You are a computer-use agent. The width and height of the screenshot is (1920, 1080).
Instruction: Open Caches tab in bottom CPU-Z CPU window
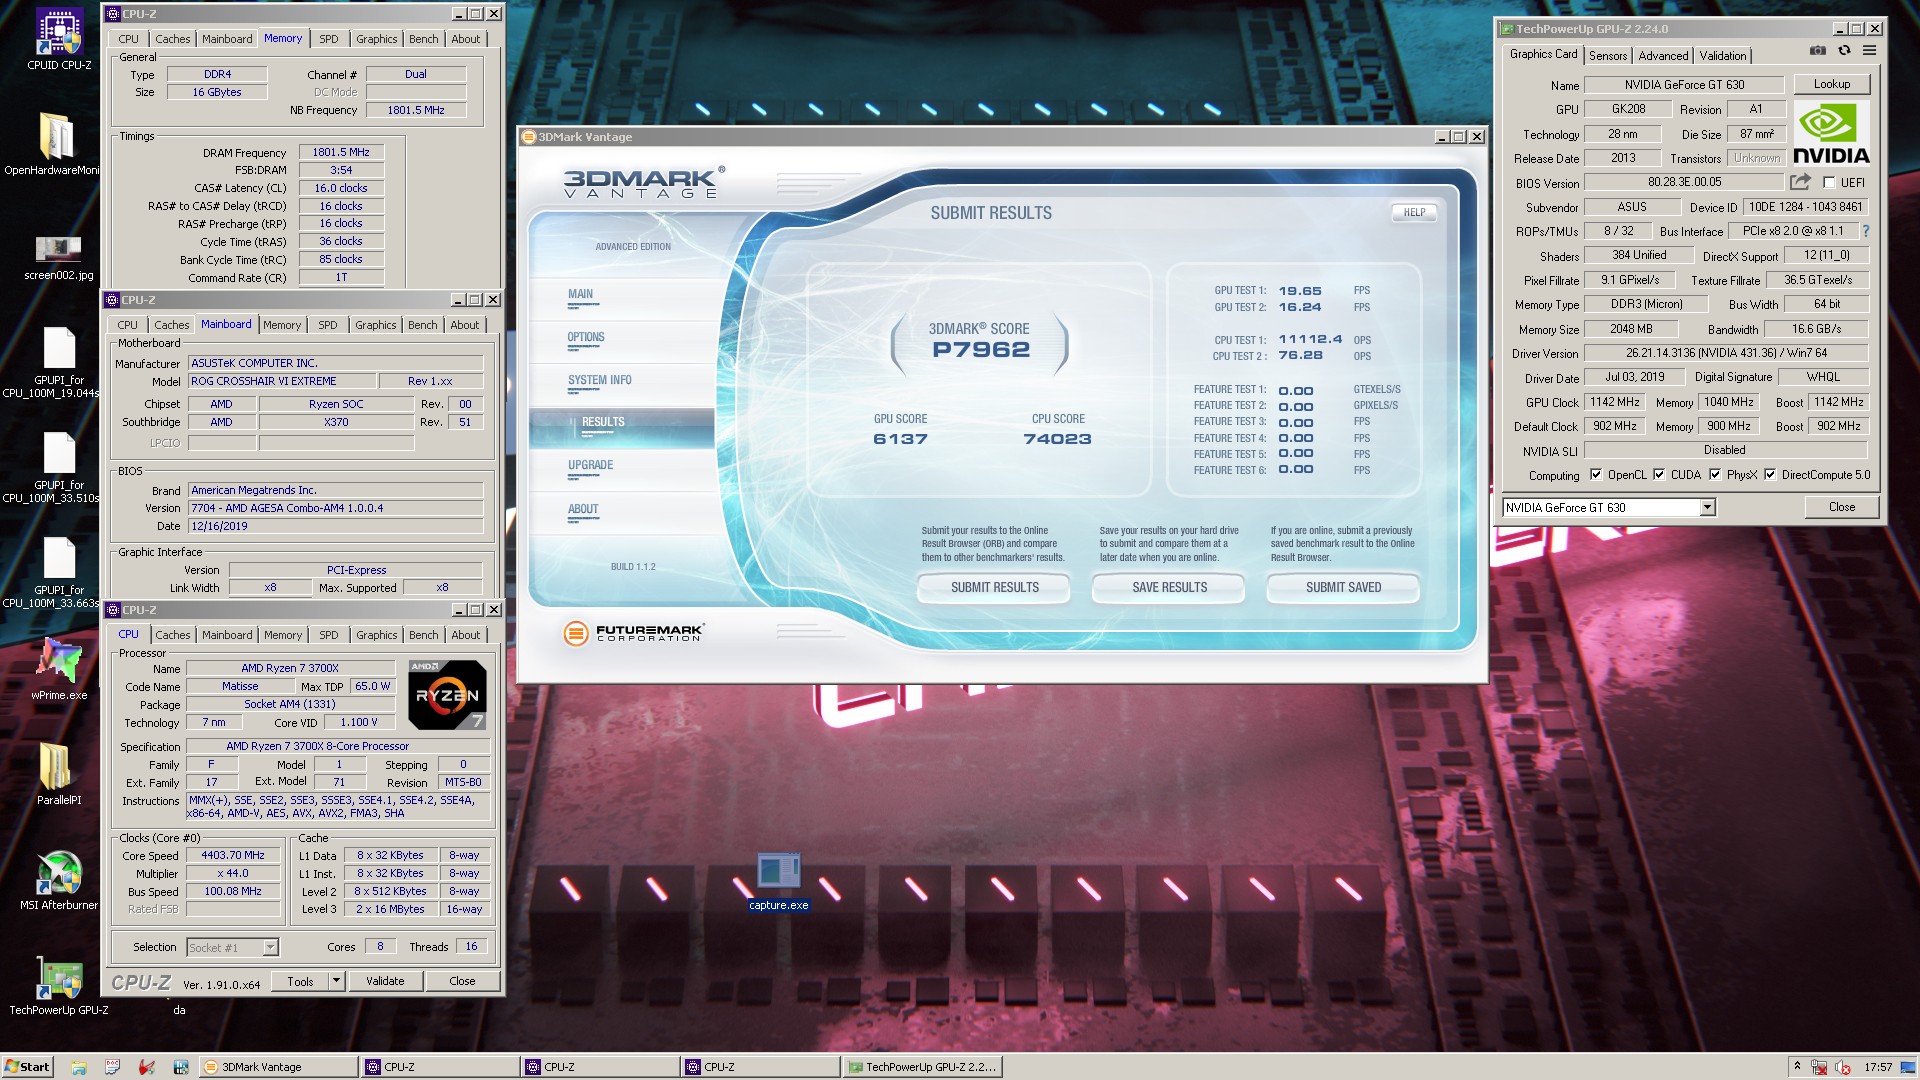(x=172, y=635)
